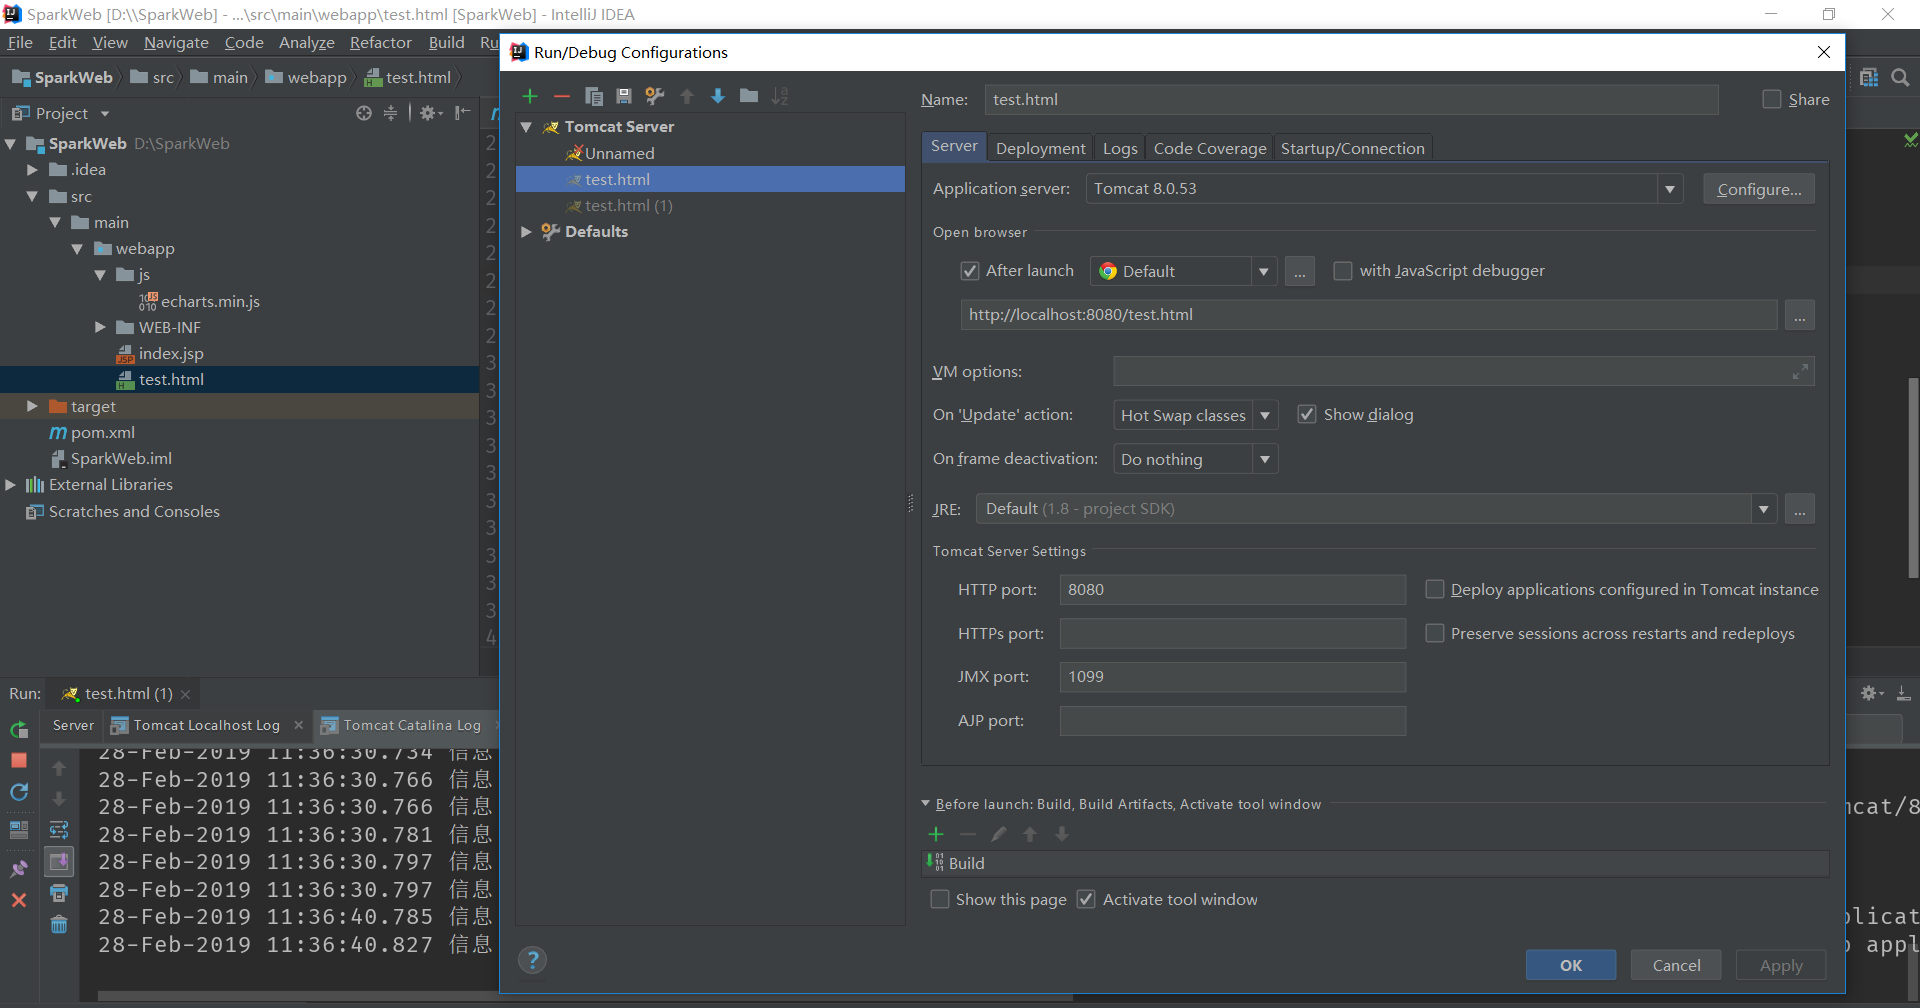
Task: Print console output icon
Action: coord(59,893)
